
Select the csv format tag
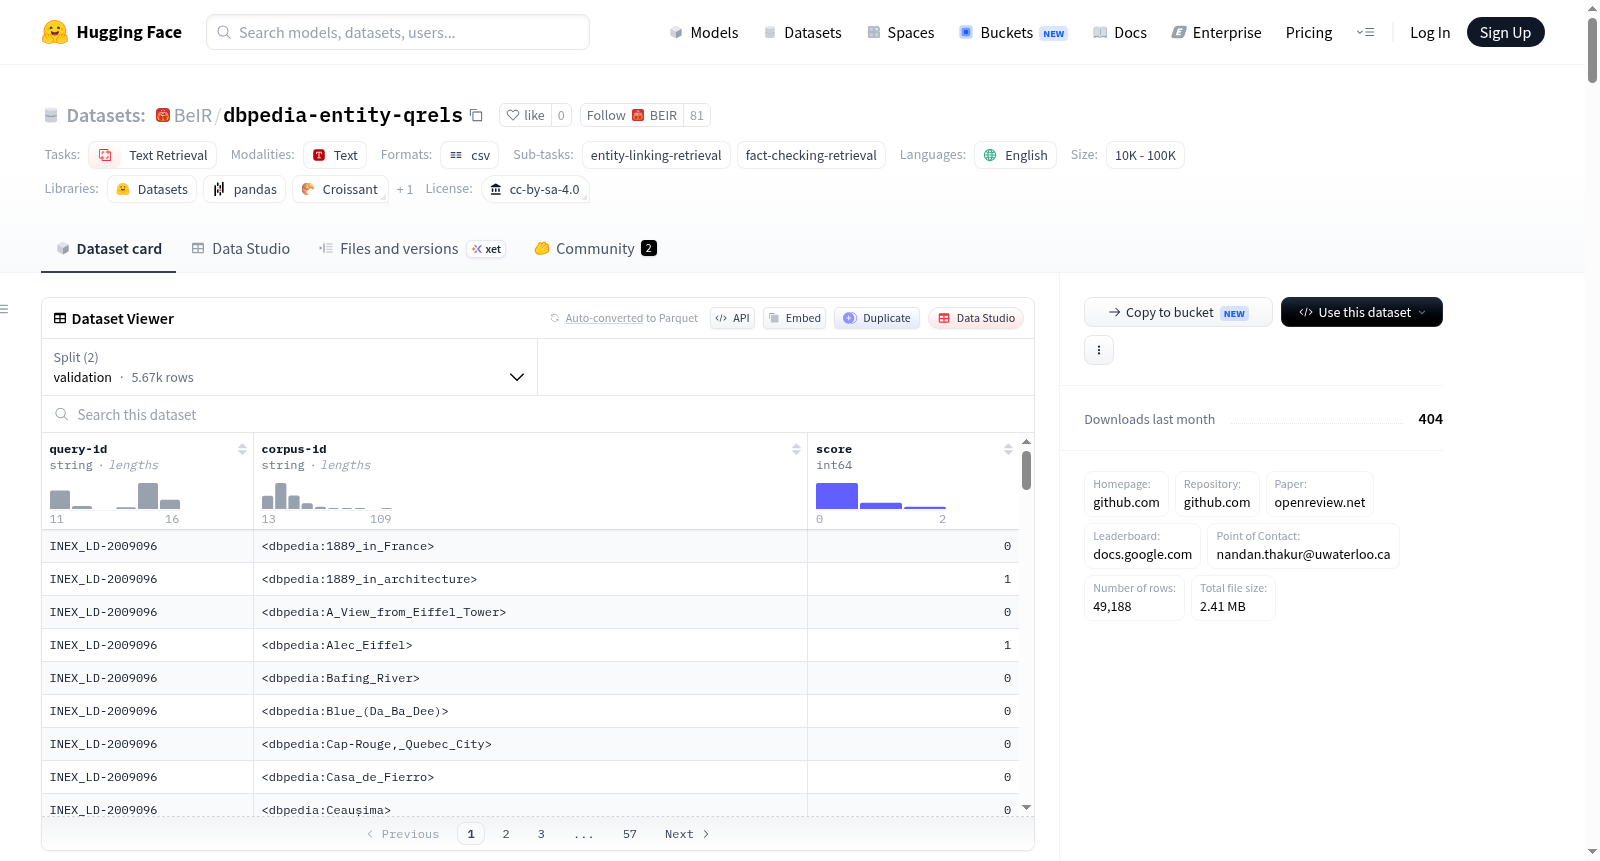click(469, 155)
